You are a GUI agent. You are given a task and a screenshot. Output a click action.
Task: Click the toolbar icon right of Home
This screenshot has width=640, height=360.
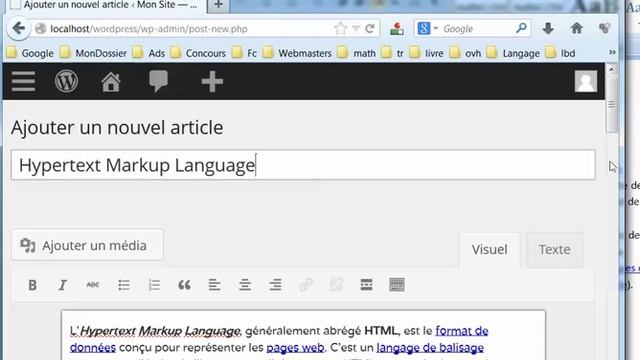click(x=604, y=28)
